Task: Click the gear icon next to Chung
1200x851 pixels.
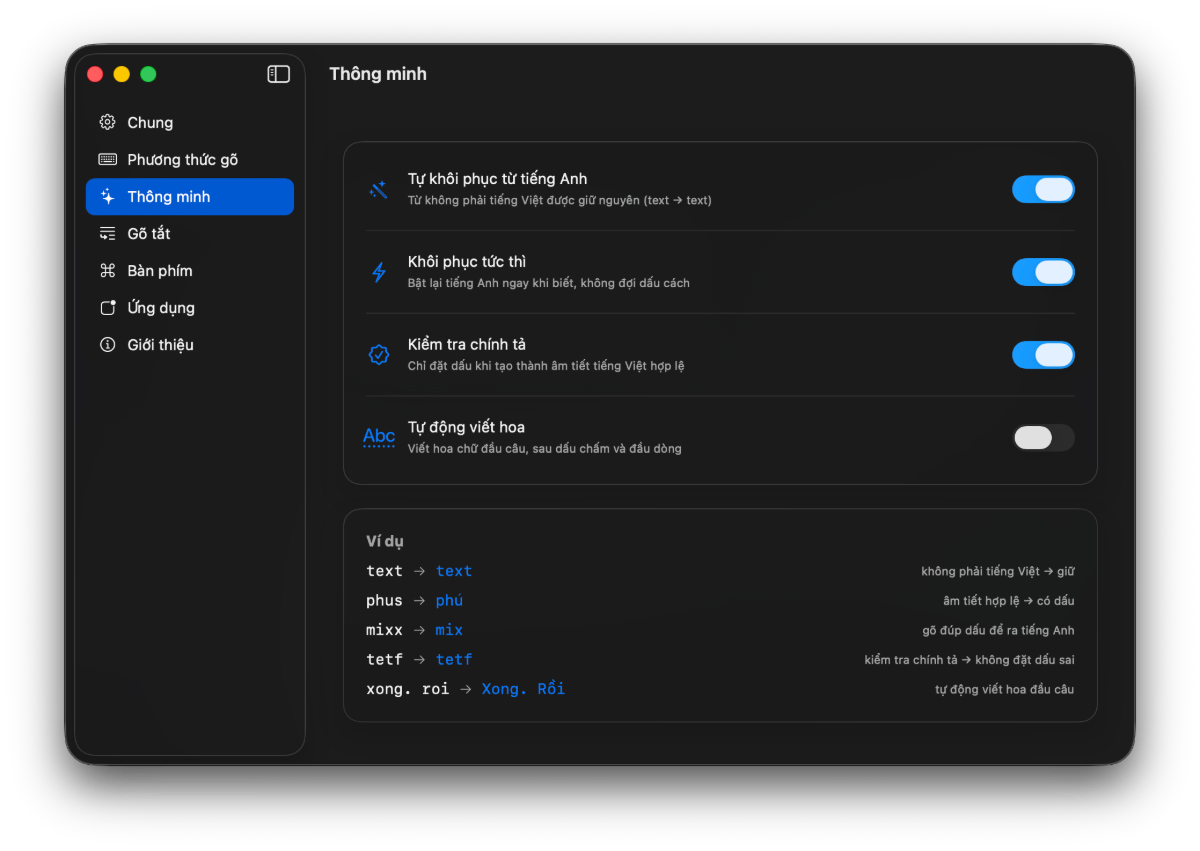Action: (107, 122)
